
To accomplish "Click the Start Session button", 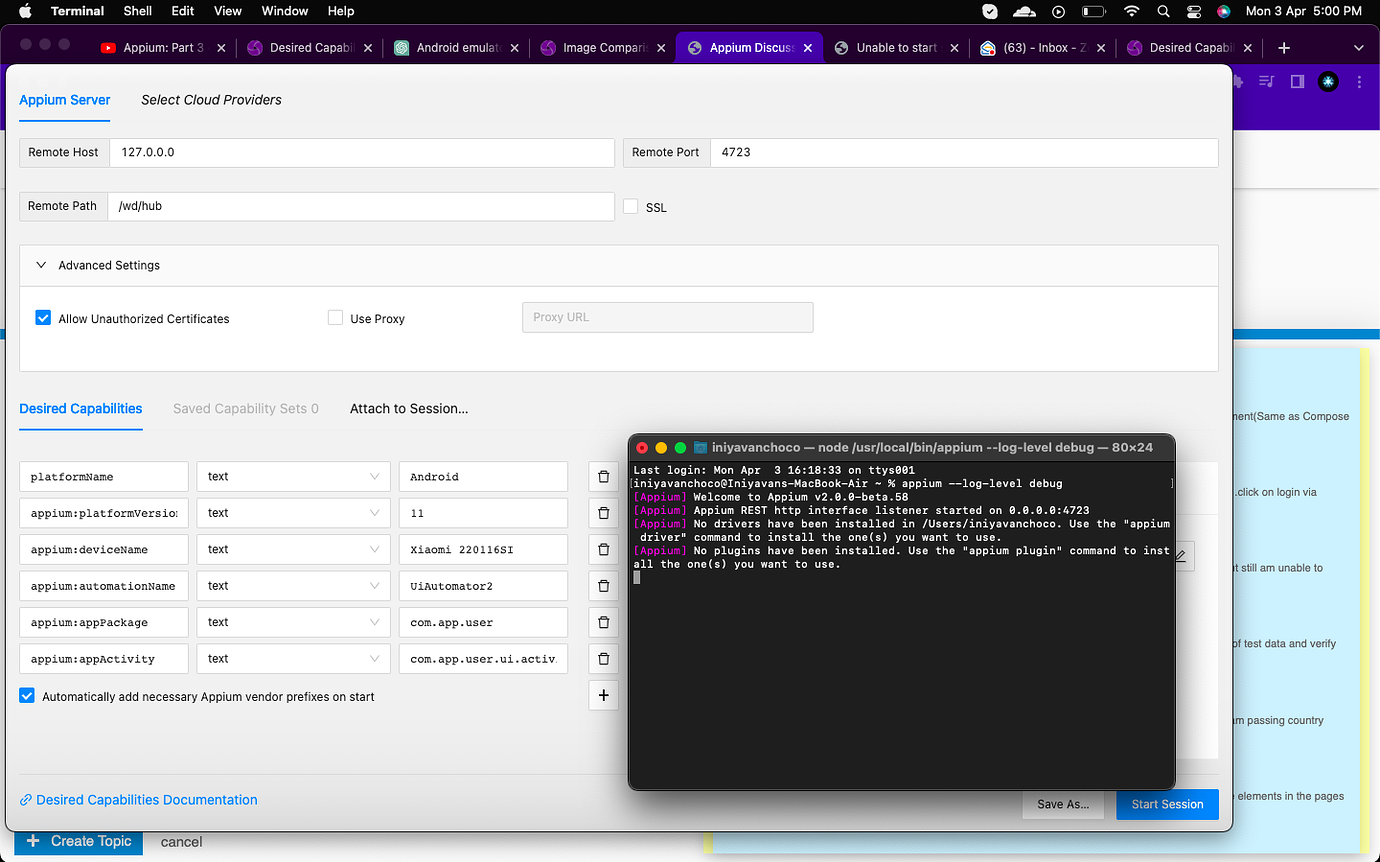I will (x=1167, y=804).
